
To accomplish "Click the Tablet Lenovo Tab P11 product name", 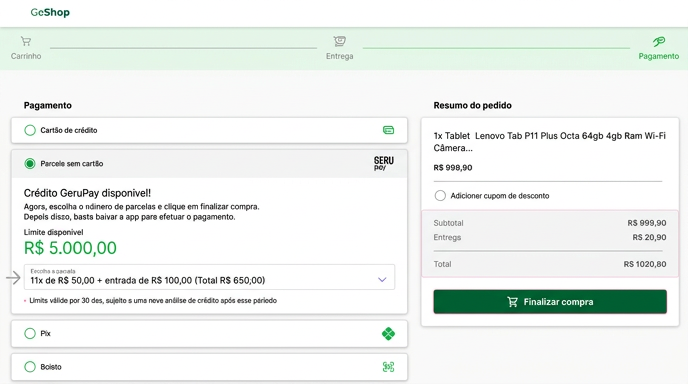I will pos(549,142).
